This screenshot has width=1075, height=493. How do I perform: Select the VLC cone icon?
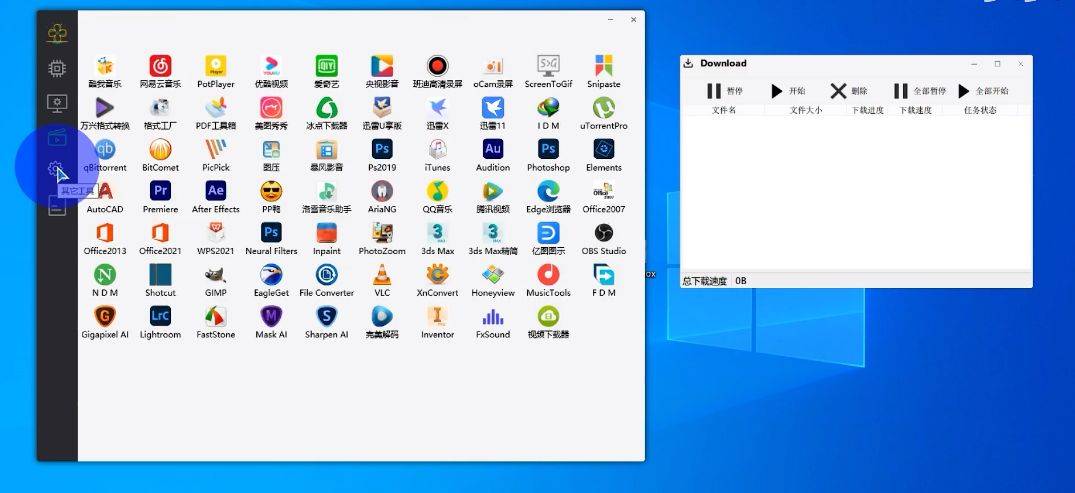click(382, 276)
